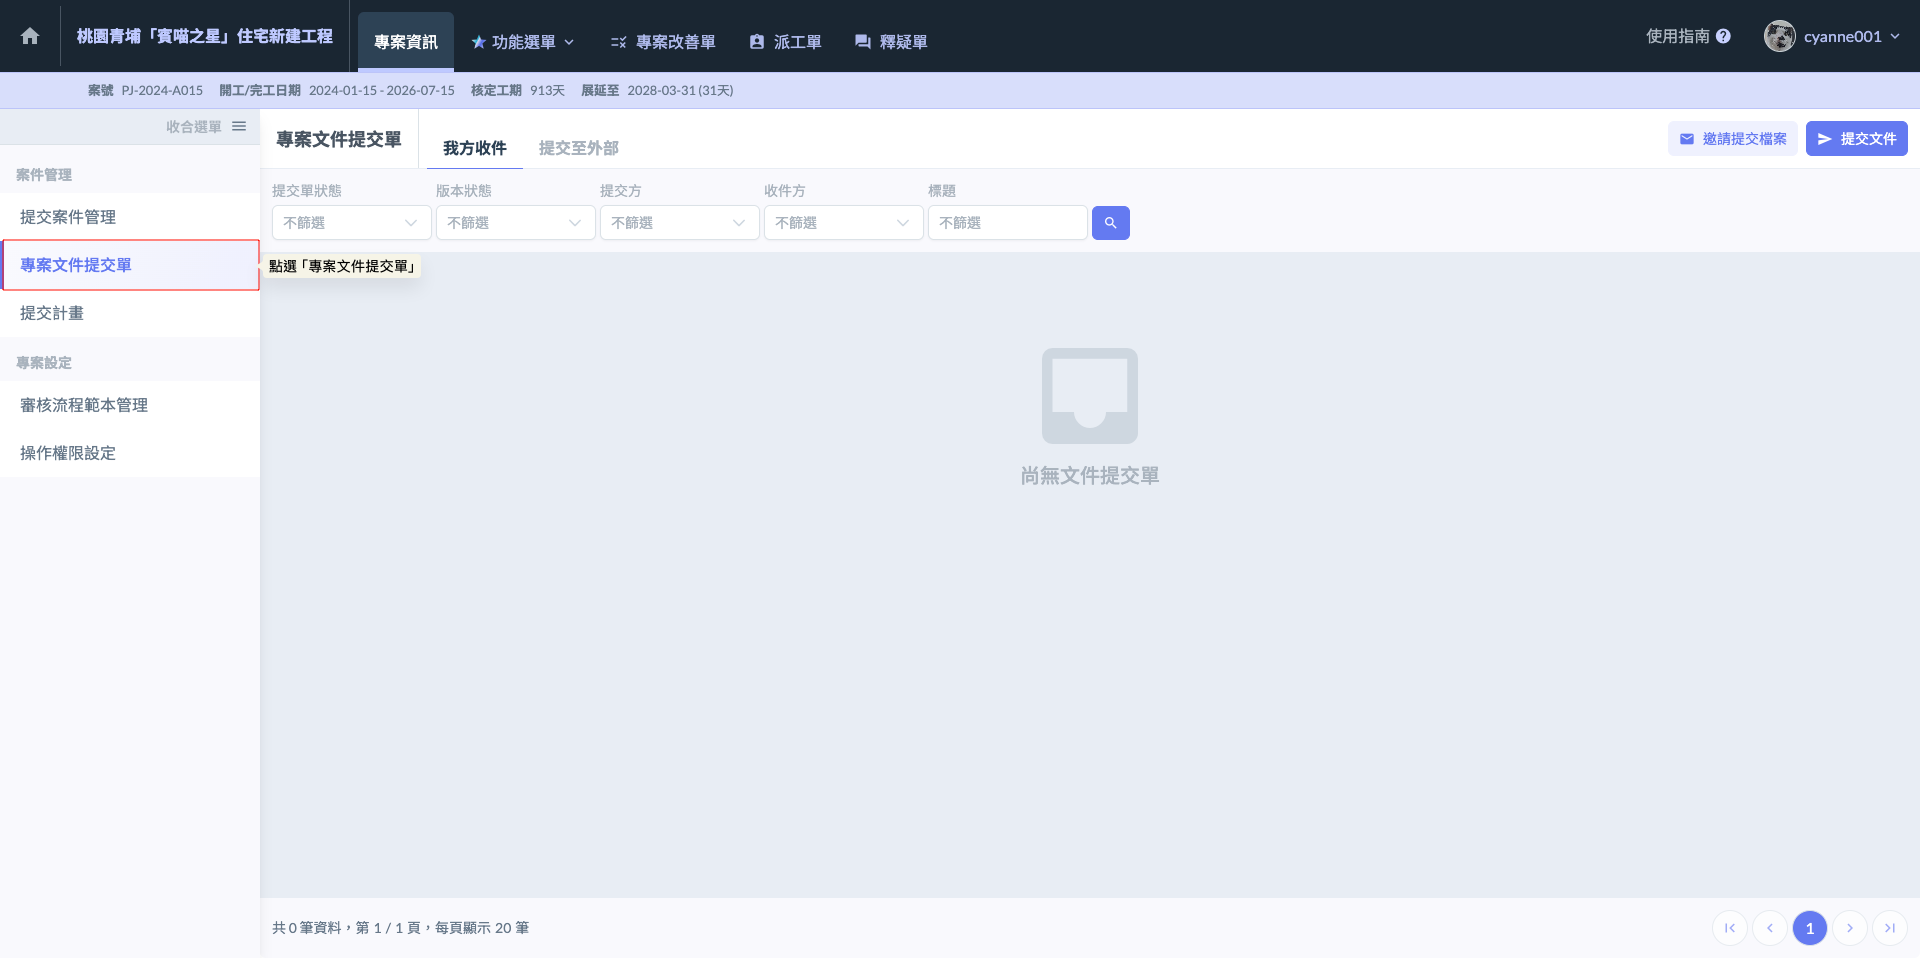Click the case number PJ-2024-A015
The height and width of the screenshot is (958, 1920).
pos(162,90)
